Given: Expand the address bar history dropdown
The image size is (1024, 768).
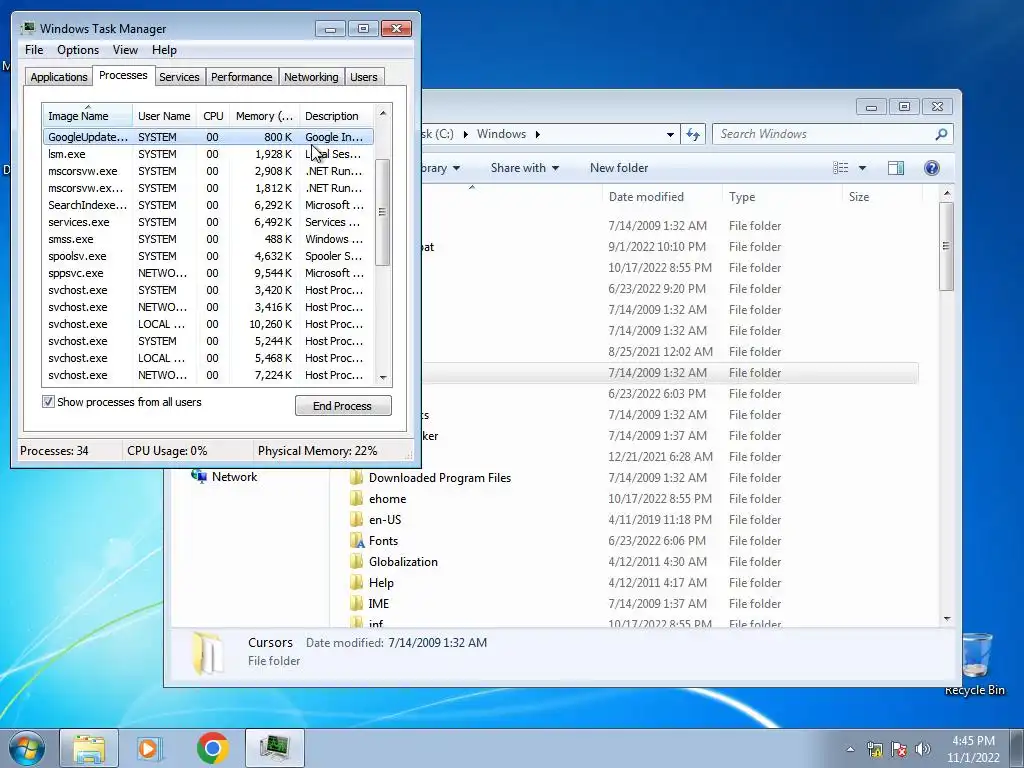Looking at the screenshot, I should [670, 135].
